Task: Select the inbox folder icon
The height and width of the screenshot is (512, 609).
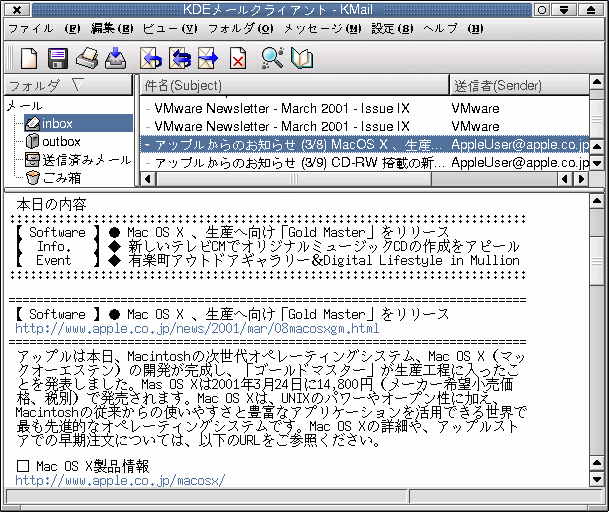Action: tap(33, 124)
